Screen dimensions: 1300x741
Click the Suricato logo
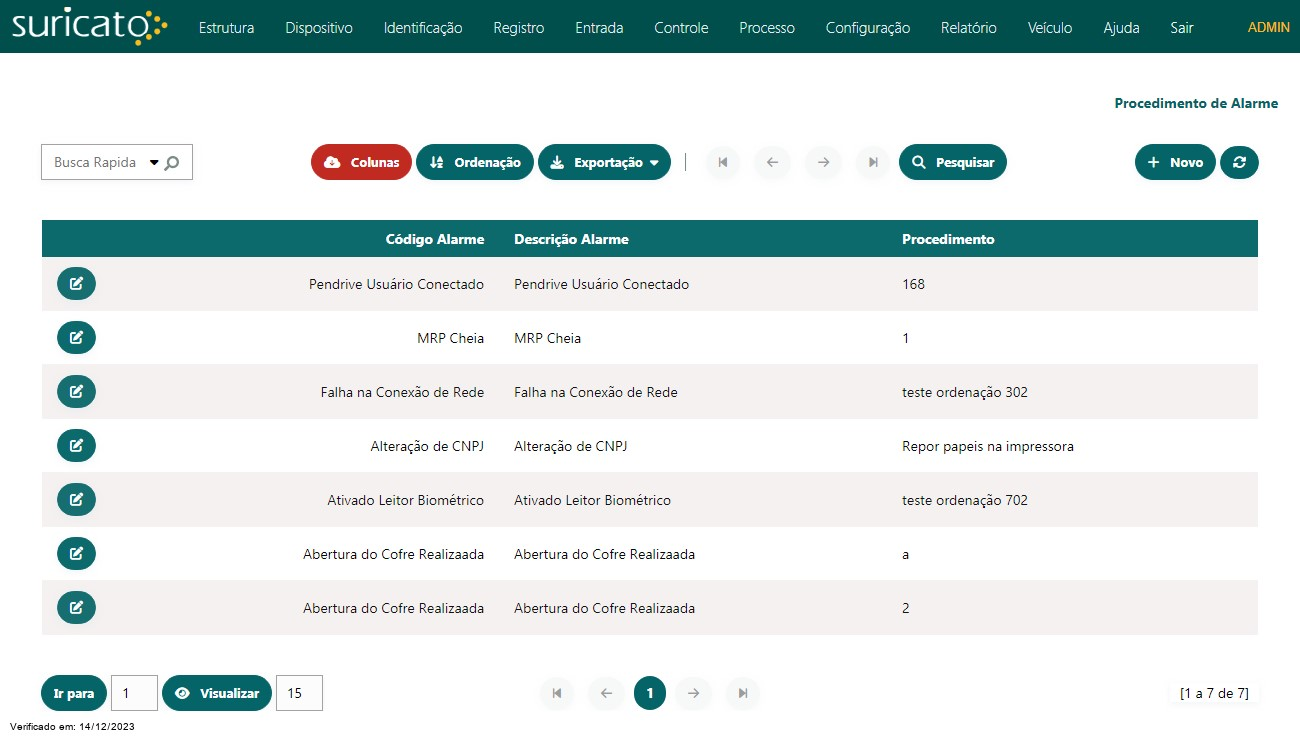click(x=90, y=25)
